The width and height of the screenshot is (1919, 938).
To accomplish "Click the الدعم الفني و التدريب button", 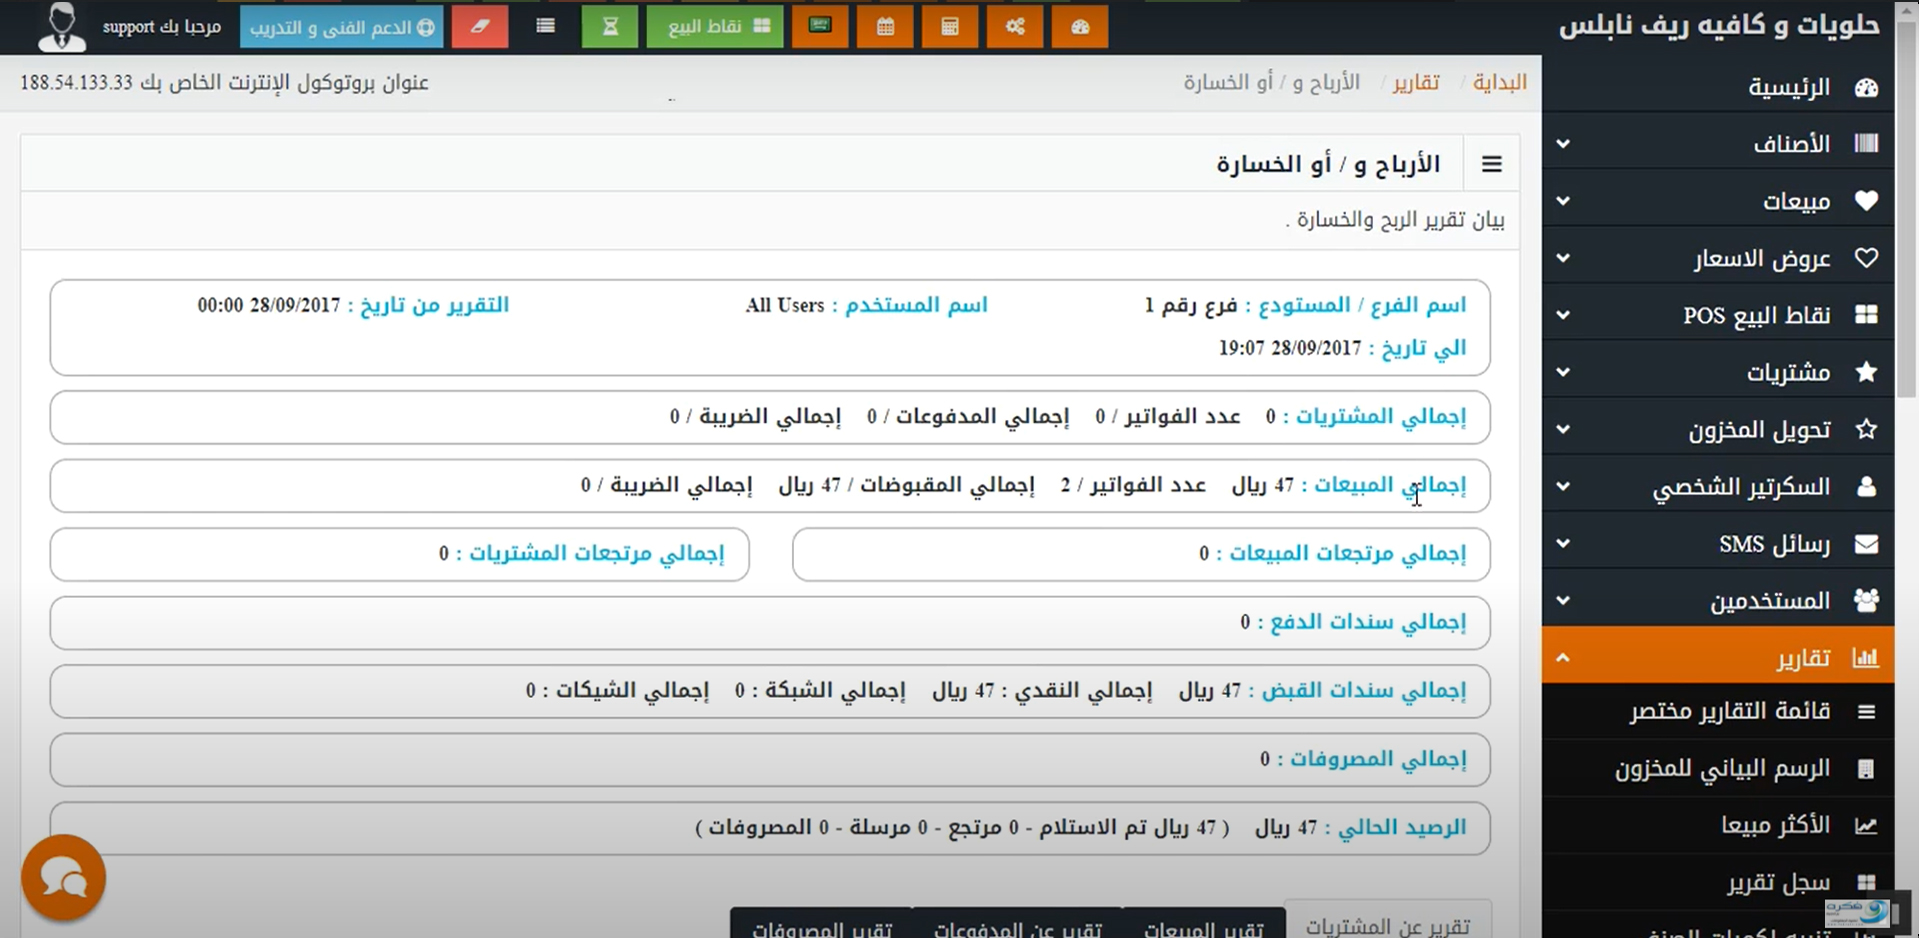I will (x=341, y=27).
